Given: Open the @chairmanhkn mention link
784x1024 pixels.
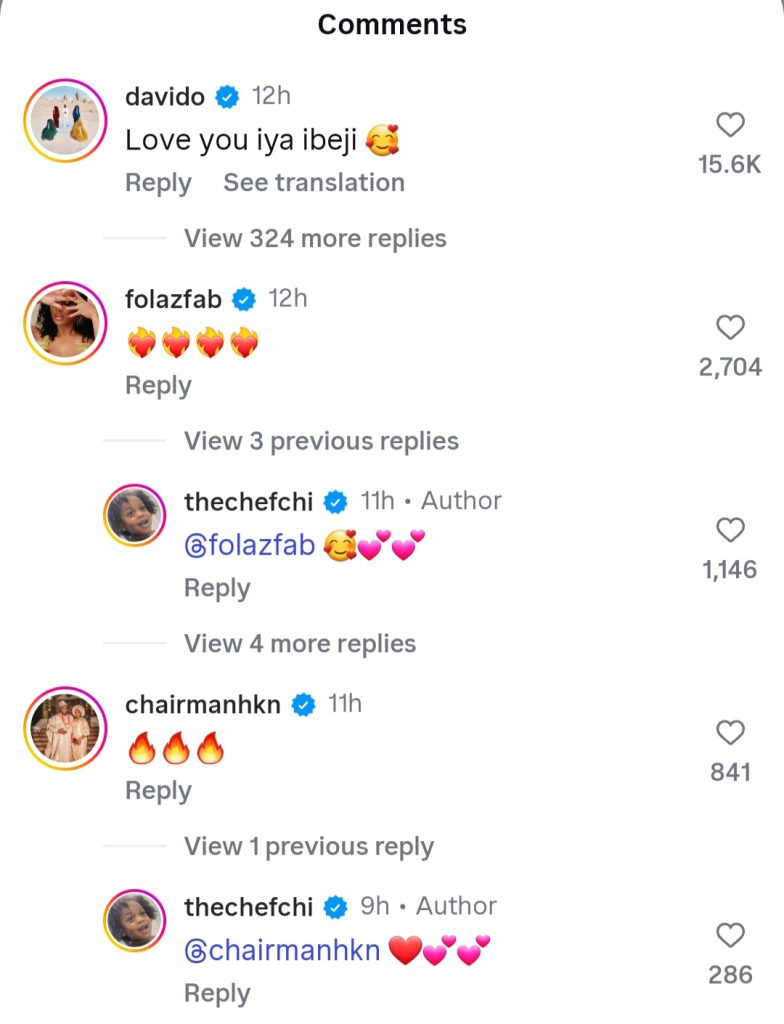Looking at the screenshot, I should point(282,950).
